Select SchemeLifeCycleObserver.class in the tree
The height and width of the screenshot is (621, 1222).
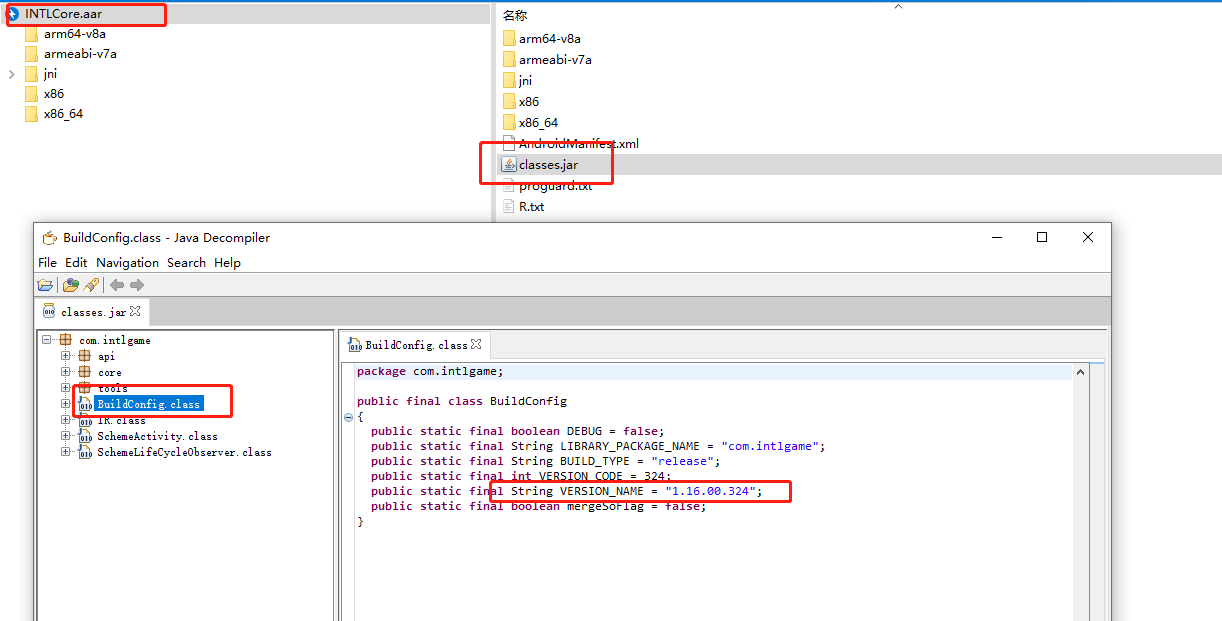[183, 452]
